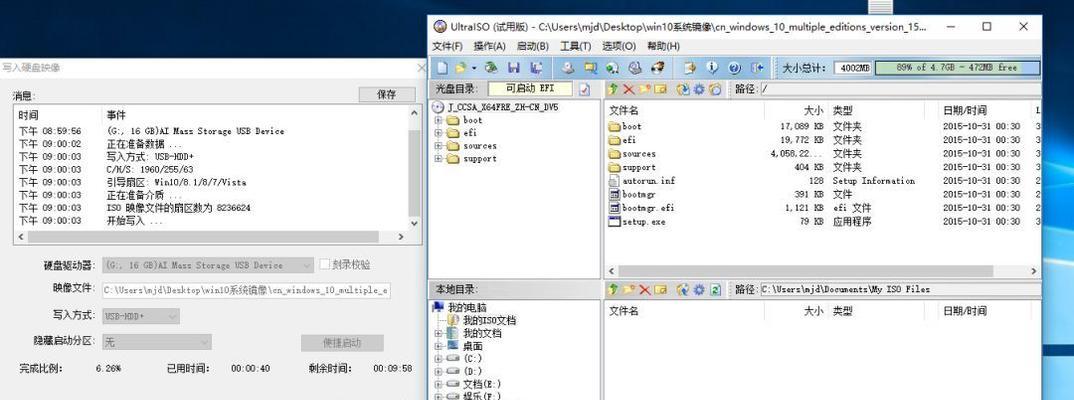
Task: Click the Make CD/DVD Image icon
Action: 568,67
